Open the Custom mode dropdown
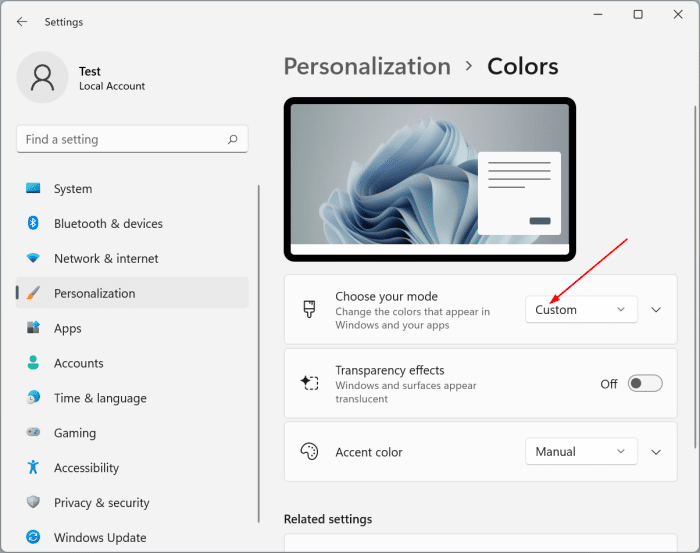This screenshot has height=553, width=700. 581,309
